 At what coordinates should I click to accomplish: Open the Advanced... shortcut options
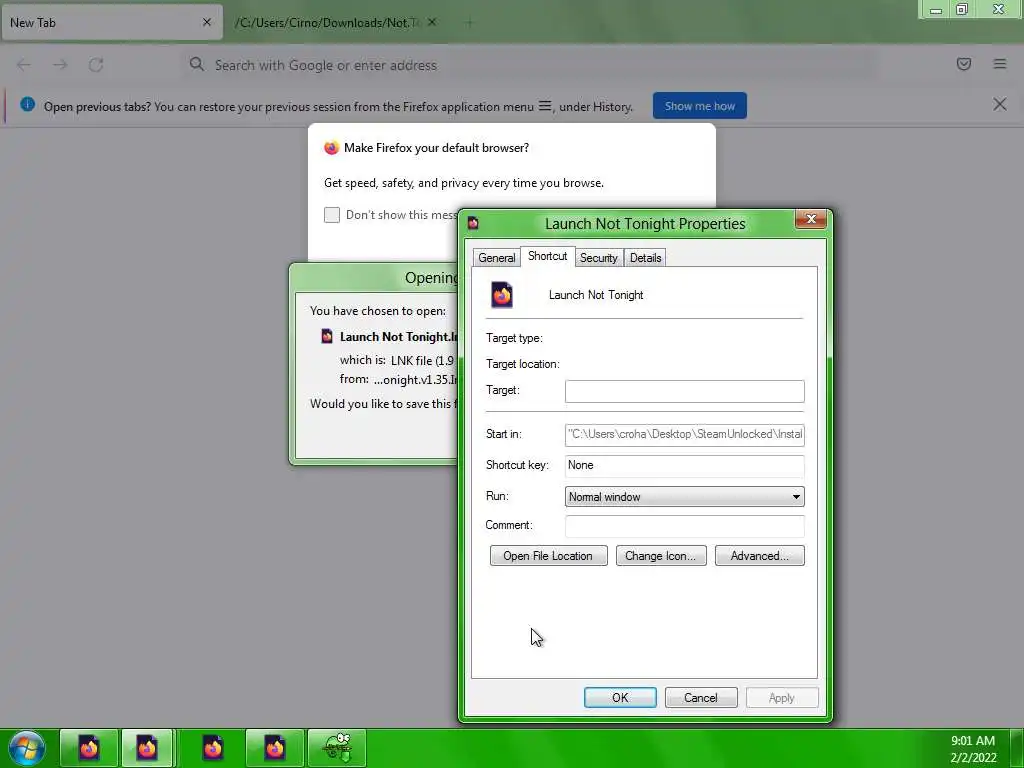coord(760,556)
